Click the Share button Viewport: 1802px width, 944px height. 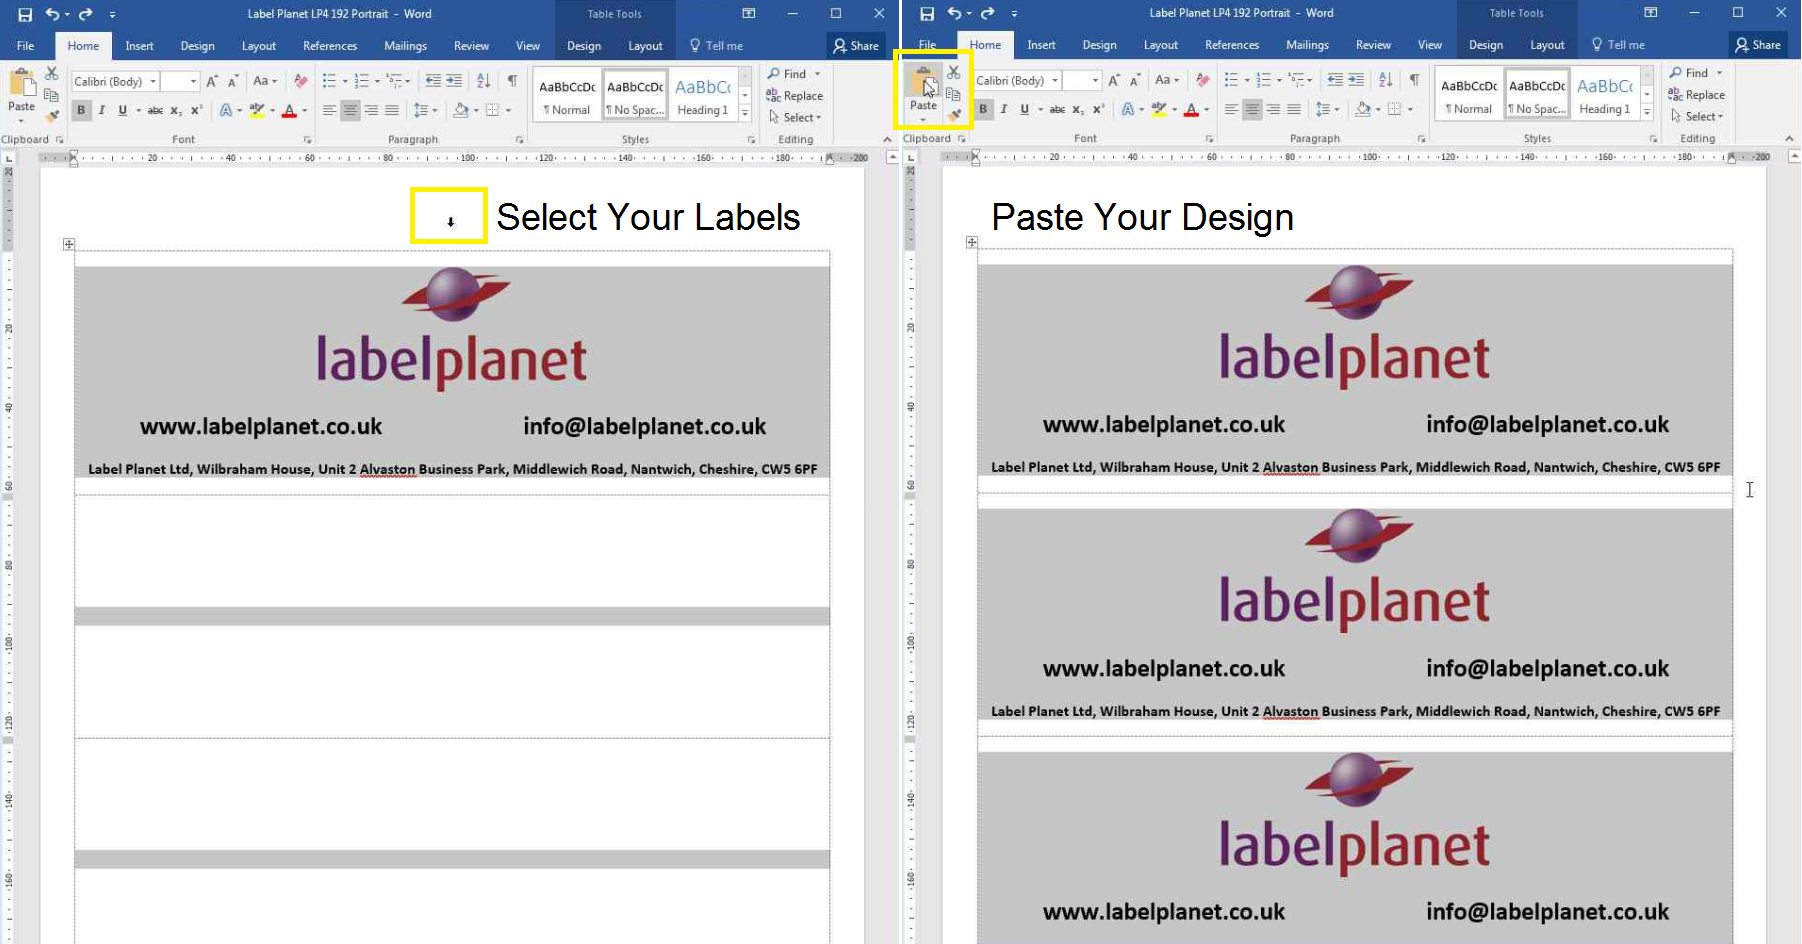coord(857,45)
